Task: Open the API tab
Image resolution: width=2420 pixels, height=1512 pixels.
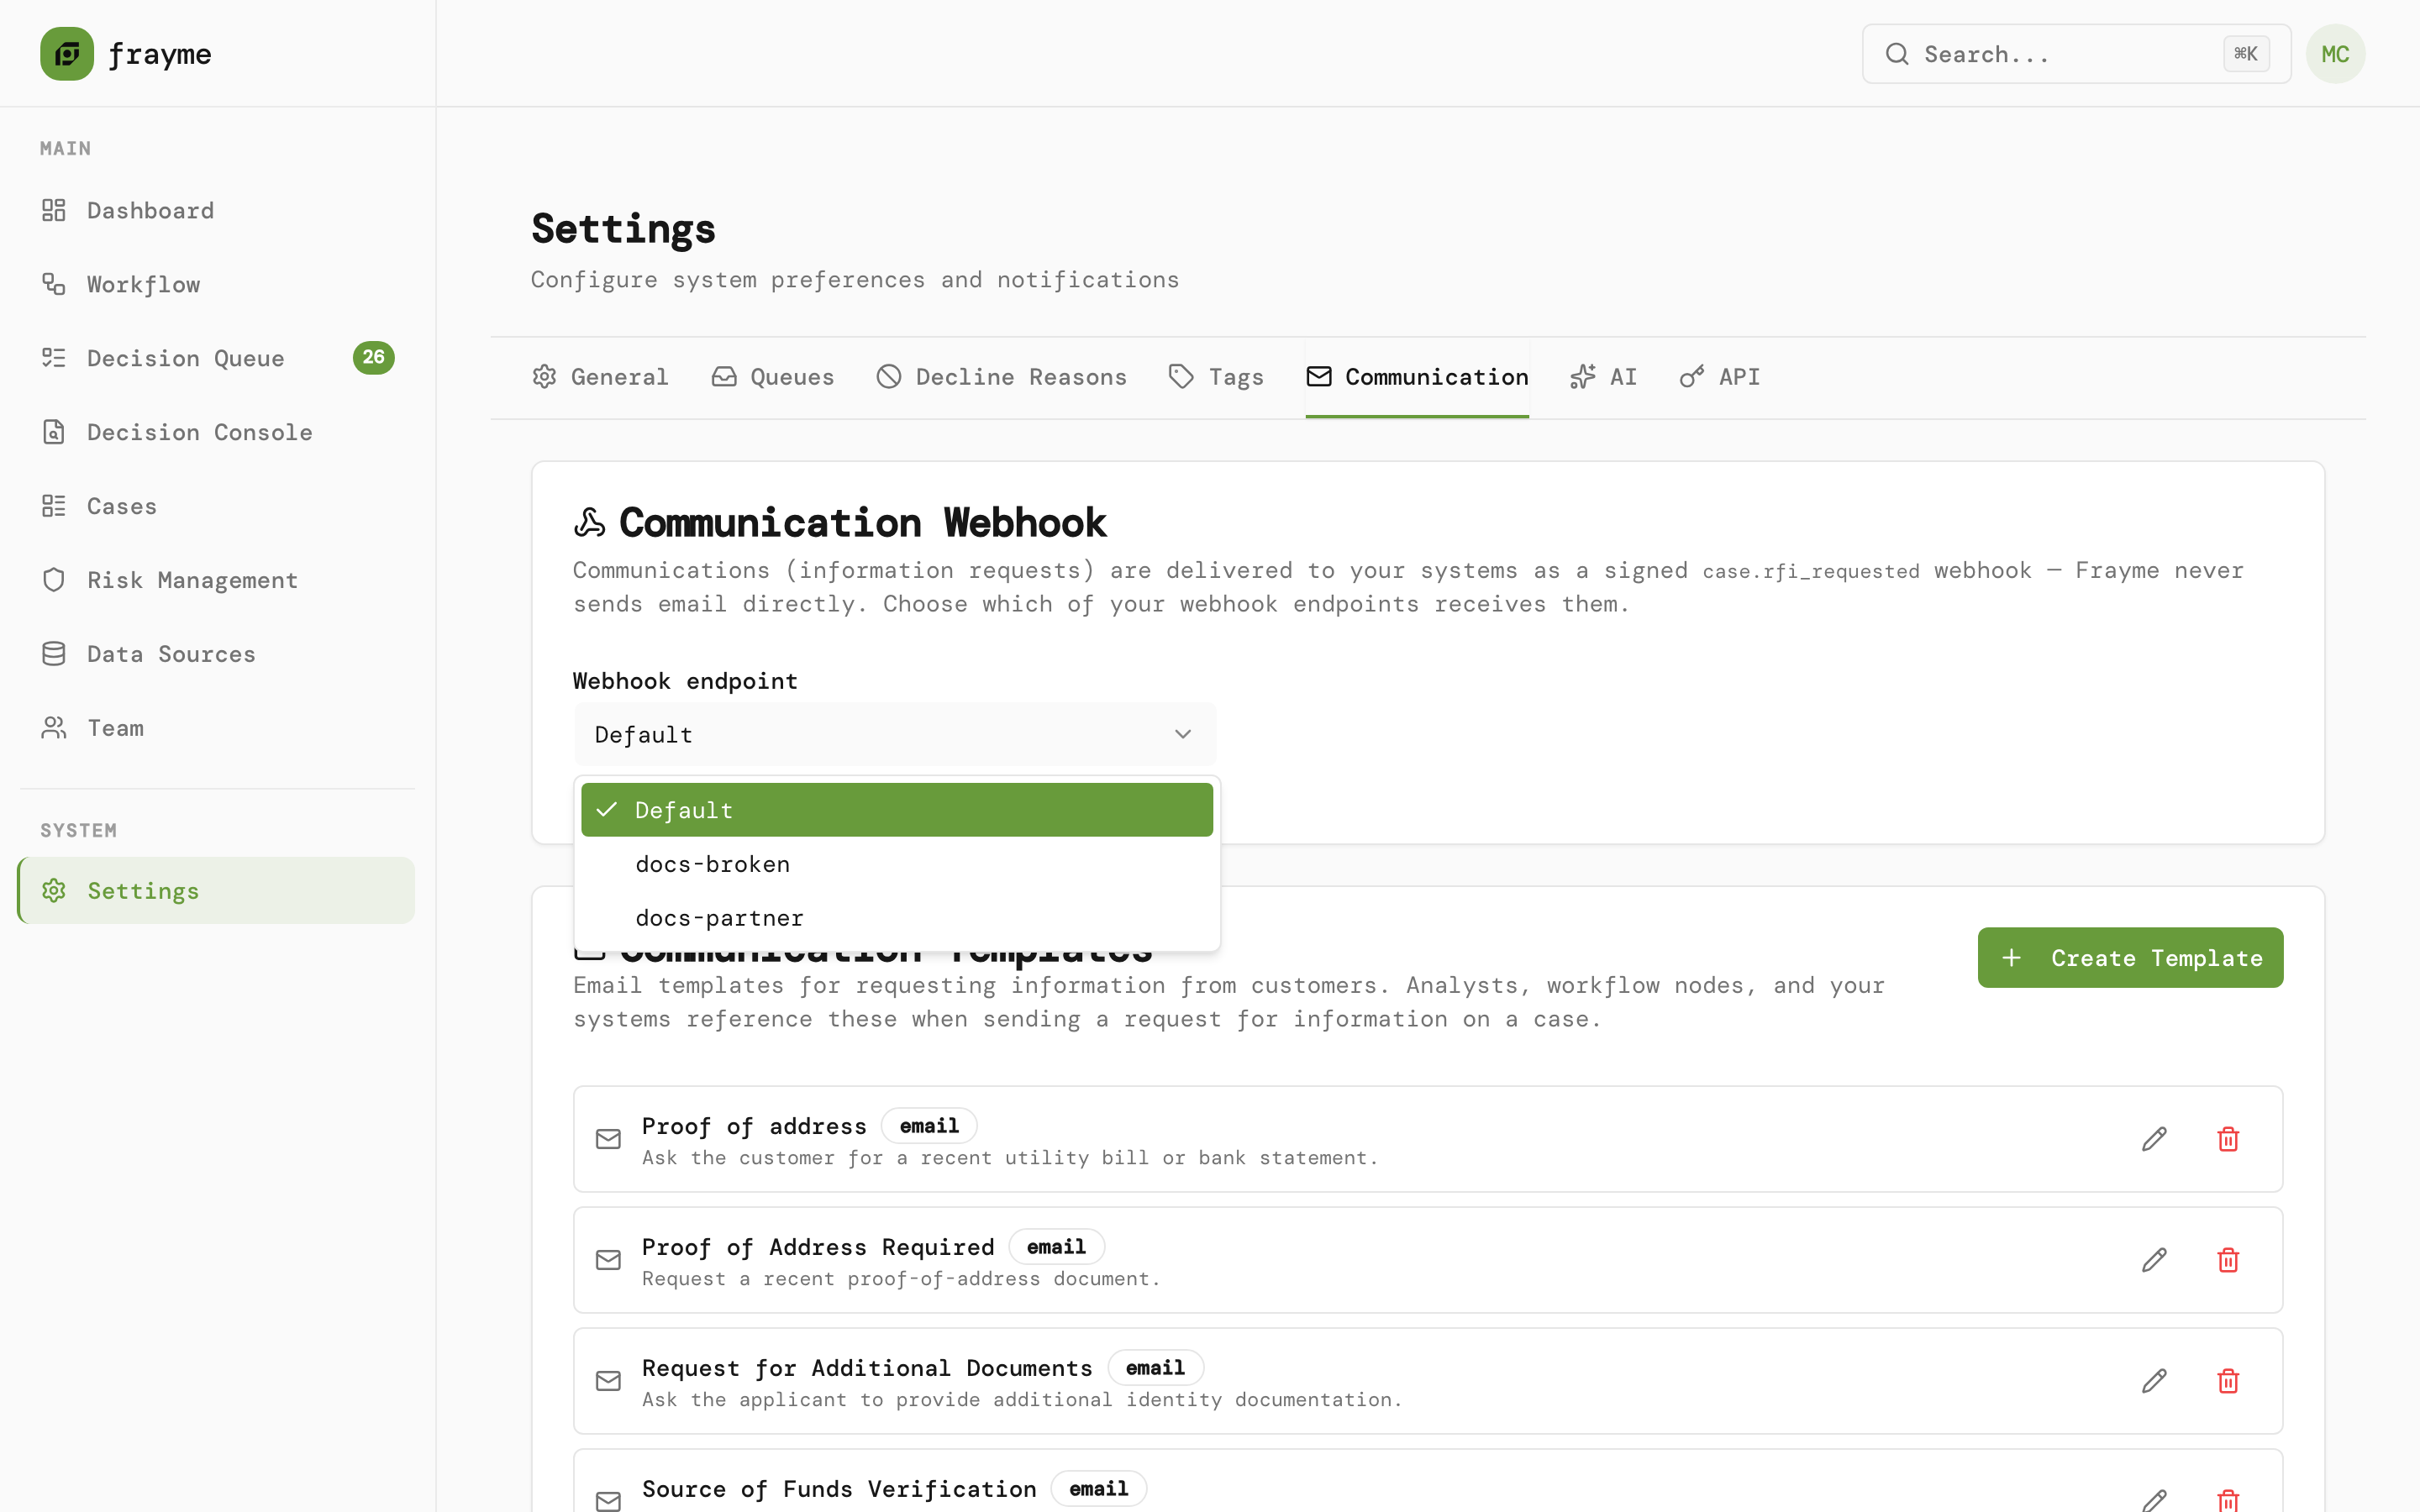Action: coord(1719,377)
